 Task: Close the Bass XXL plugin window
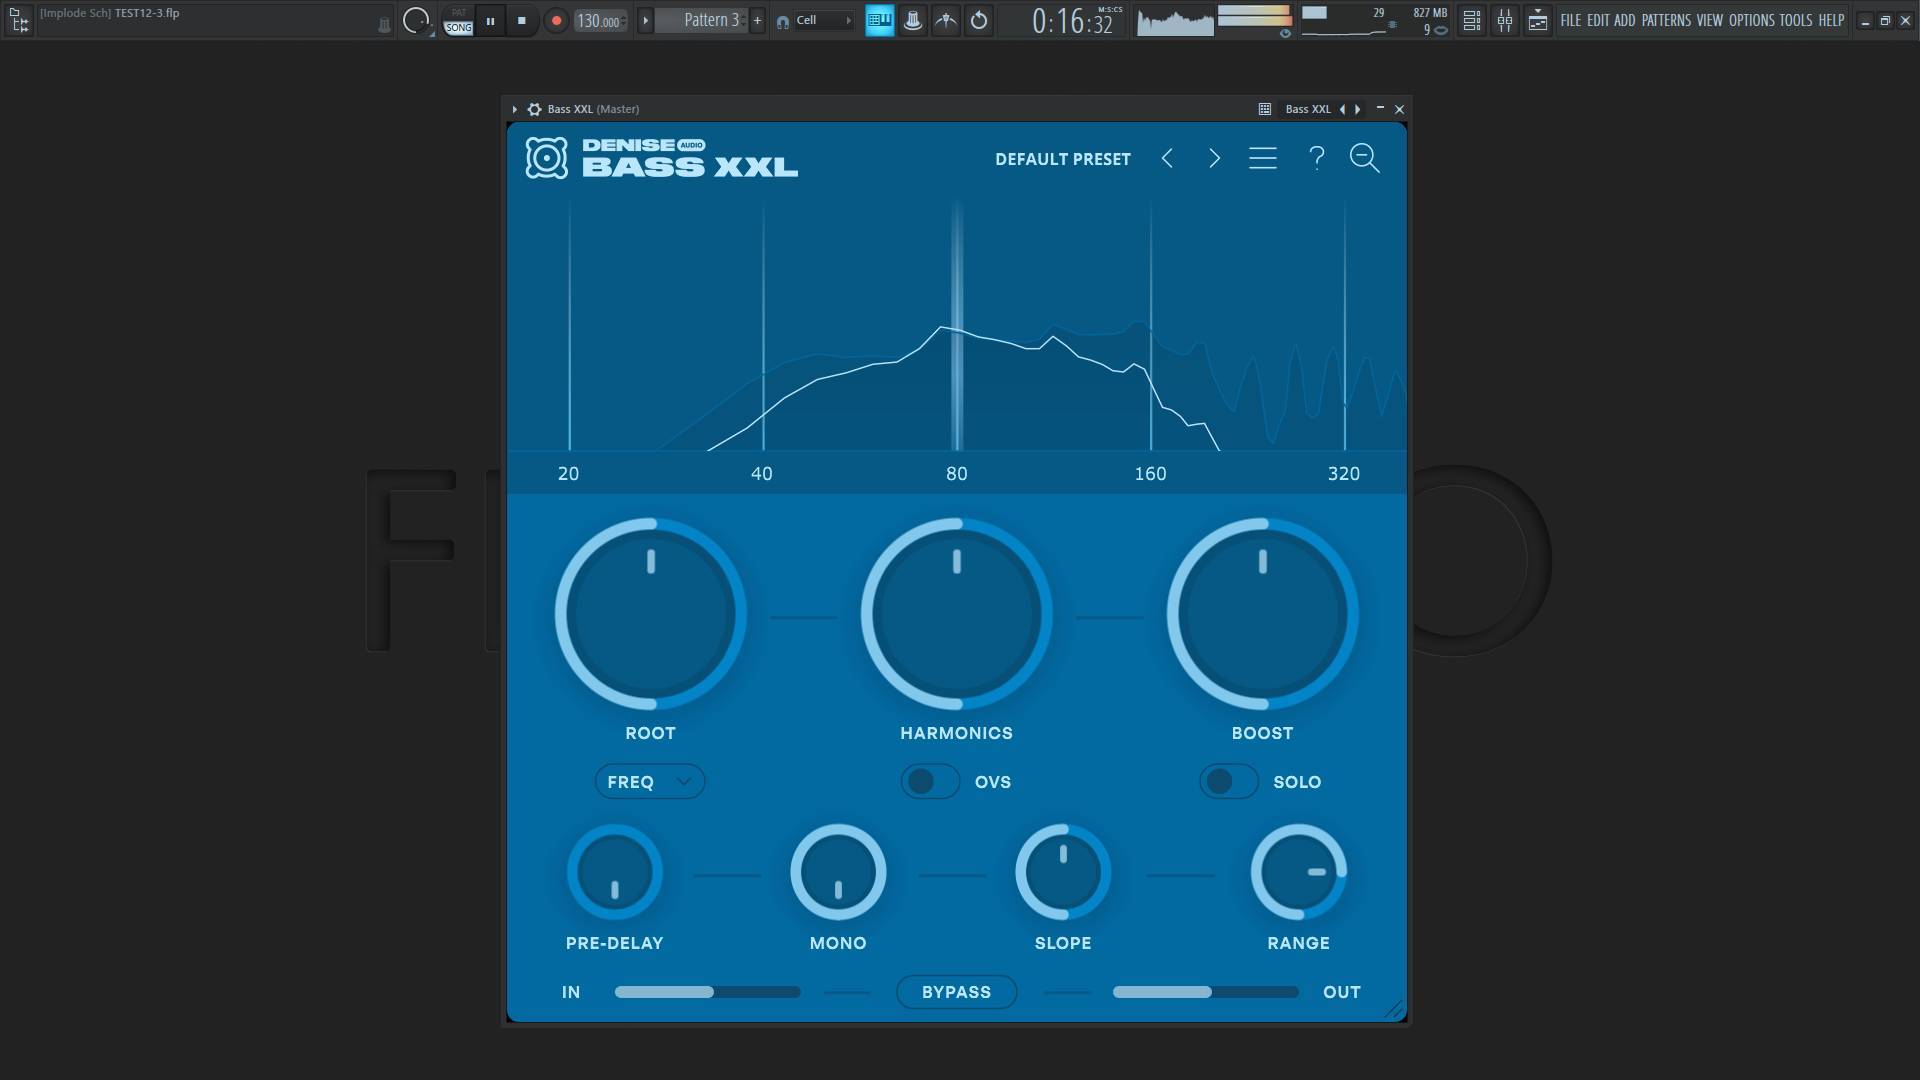click(1400, 109)
